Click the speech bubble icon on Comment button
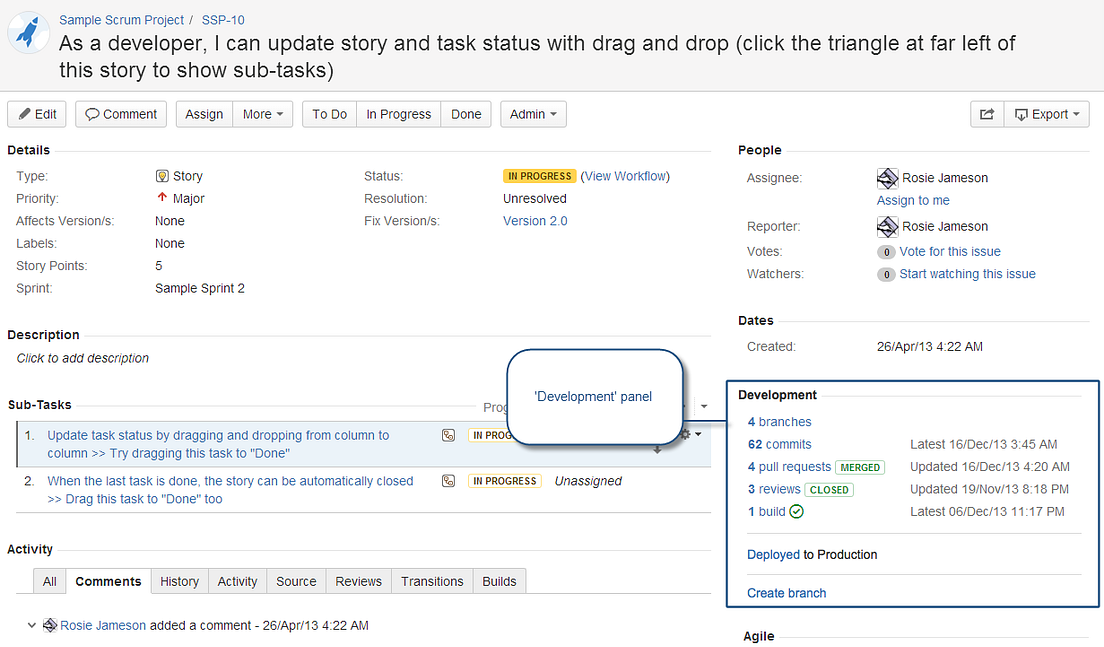1104x647 pixels. 93,113
